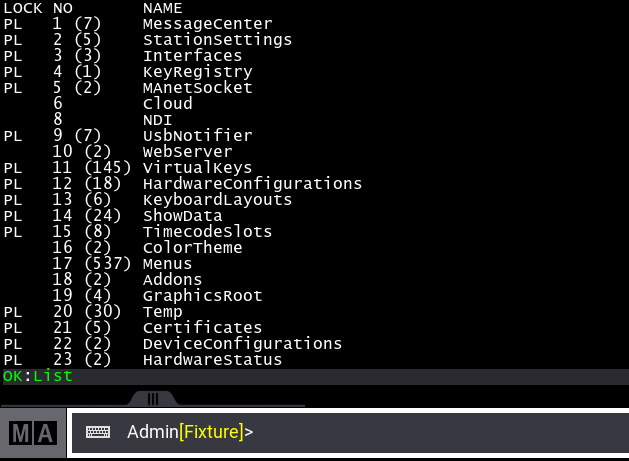This screenshot has height=461, width=629.
Task: Open the on-screen keyboard icon
Action: pos(98,433)
